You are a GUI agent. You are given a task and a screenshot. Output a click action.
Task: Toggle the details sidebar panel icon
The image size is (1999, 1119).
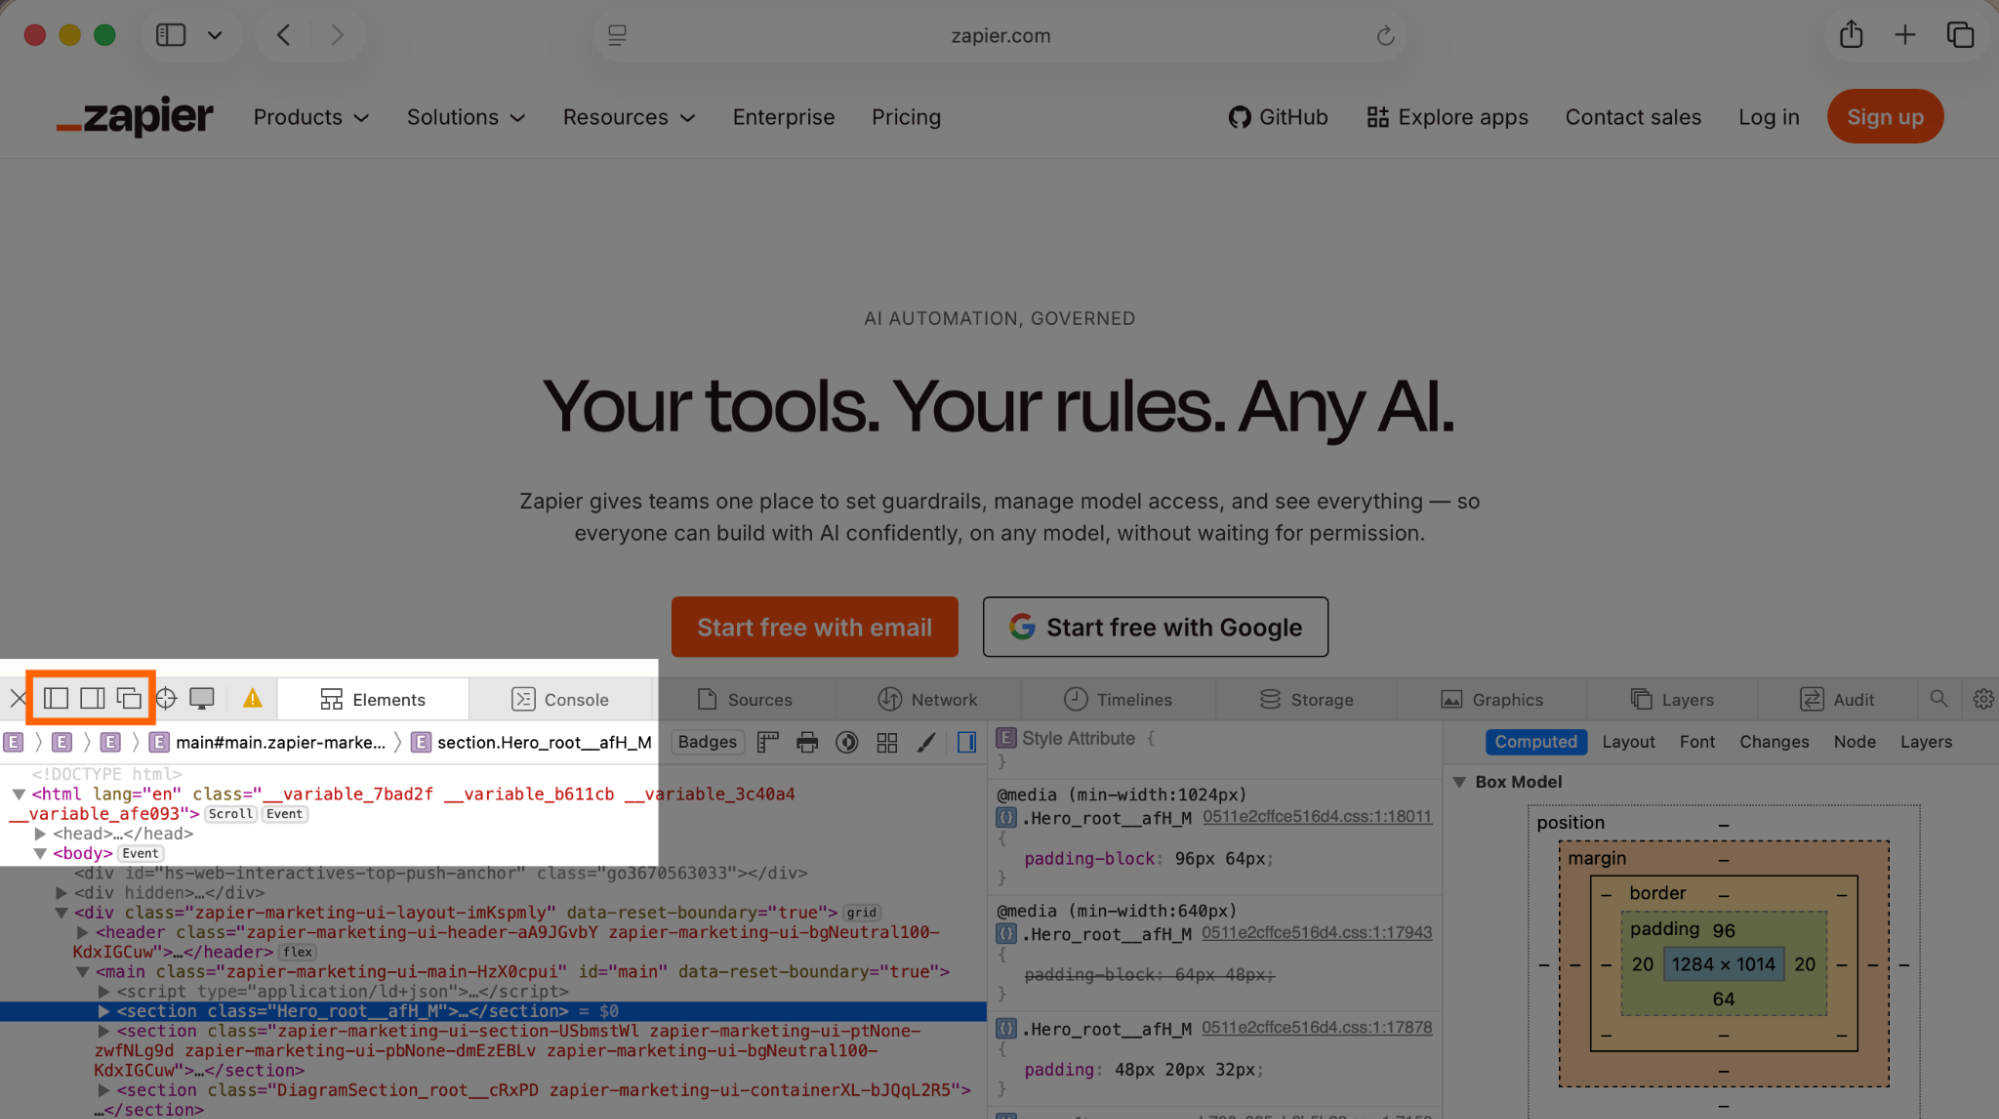pos(966,742)
